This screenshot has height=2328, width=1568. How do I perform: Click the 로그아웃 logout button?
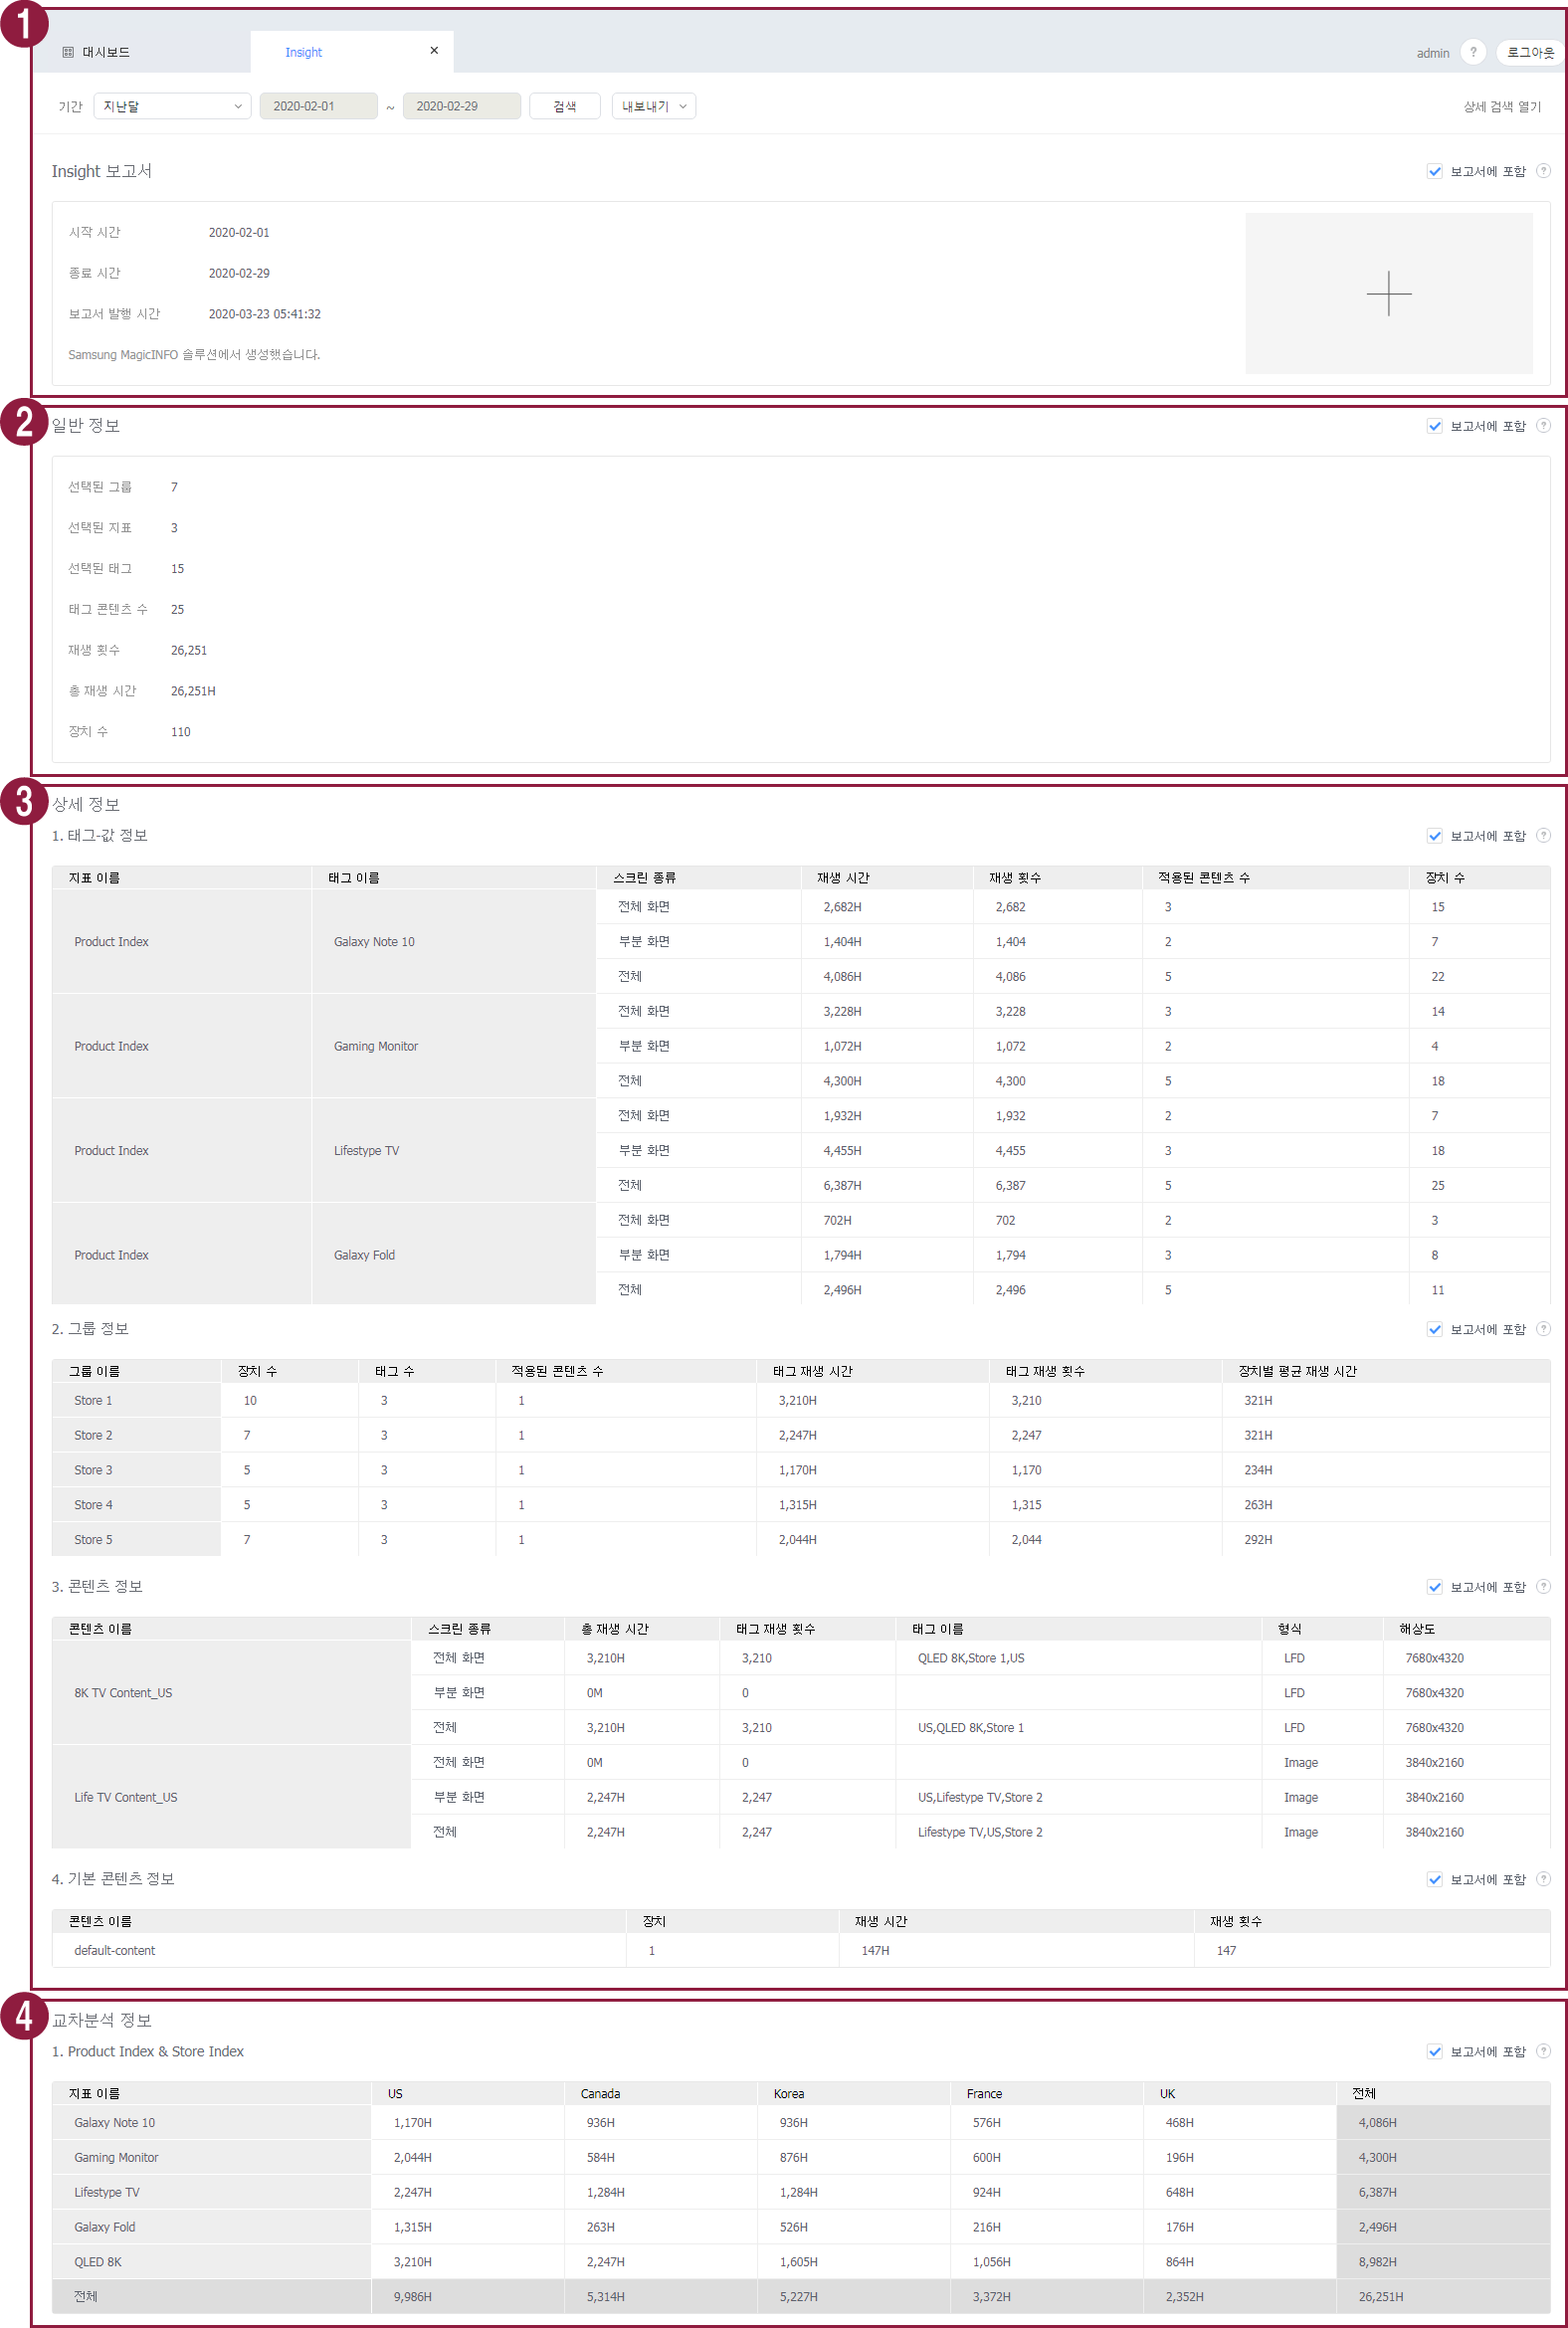point(1529,52)
